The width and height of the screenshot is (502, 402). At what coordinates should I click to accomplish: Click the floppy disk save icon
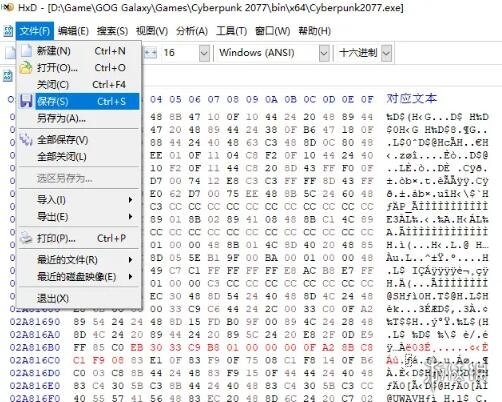pyautogui.click(x=26, y=101)
